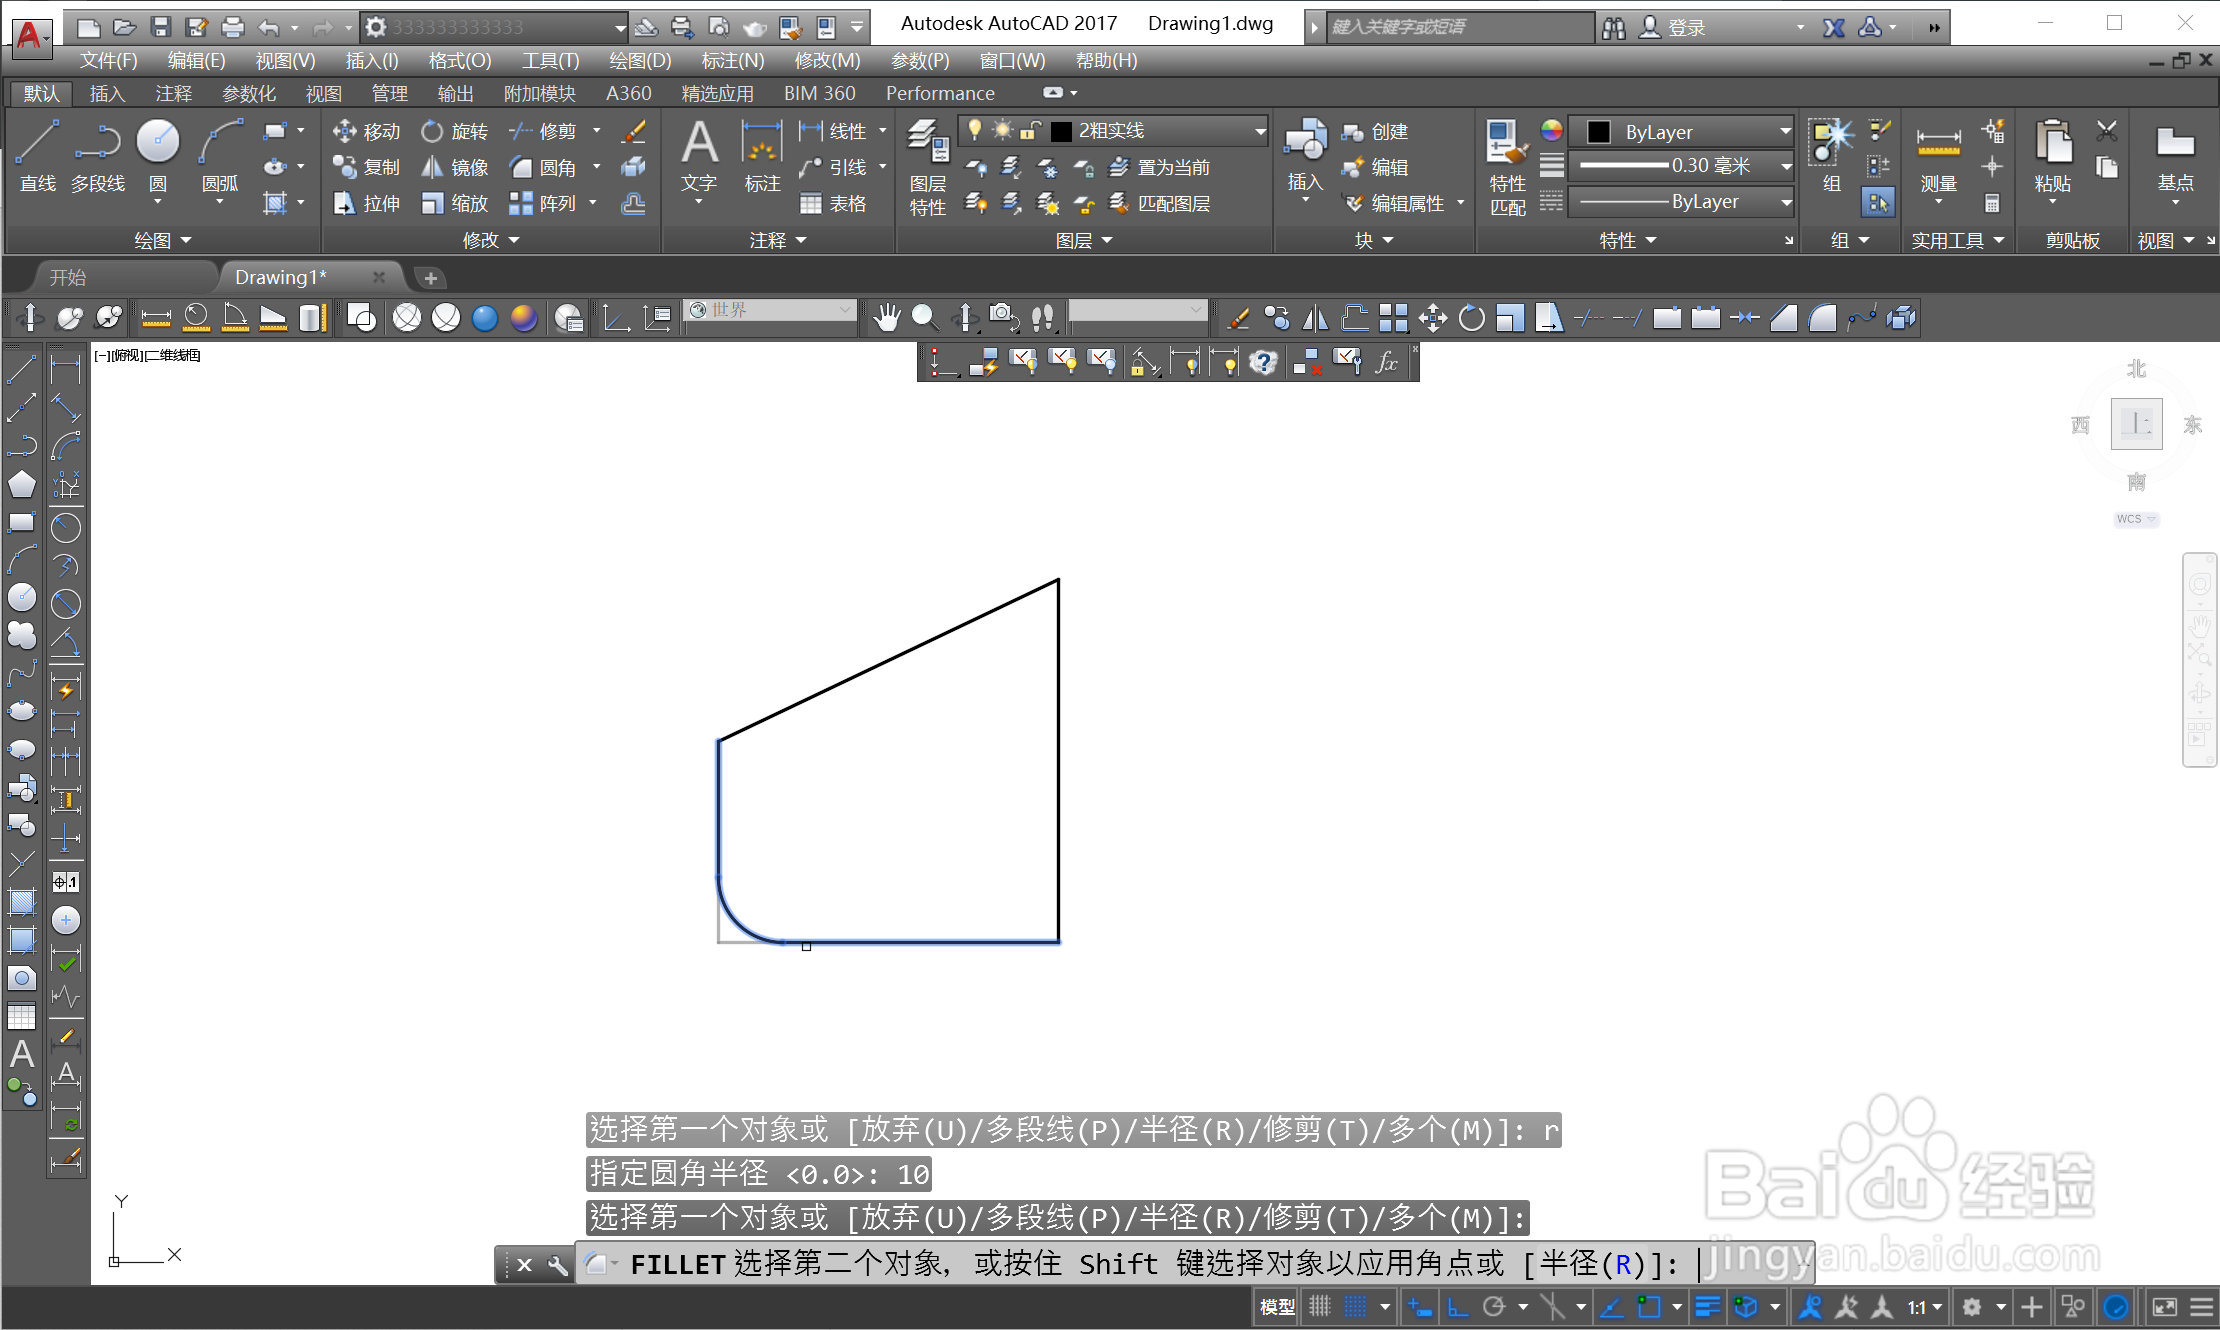Viewport: 2220px width, 1330px height.
Task: Open the 格式(O) menu
Action: point(459,60)
